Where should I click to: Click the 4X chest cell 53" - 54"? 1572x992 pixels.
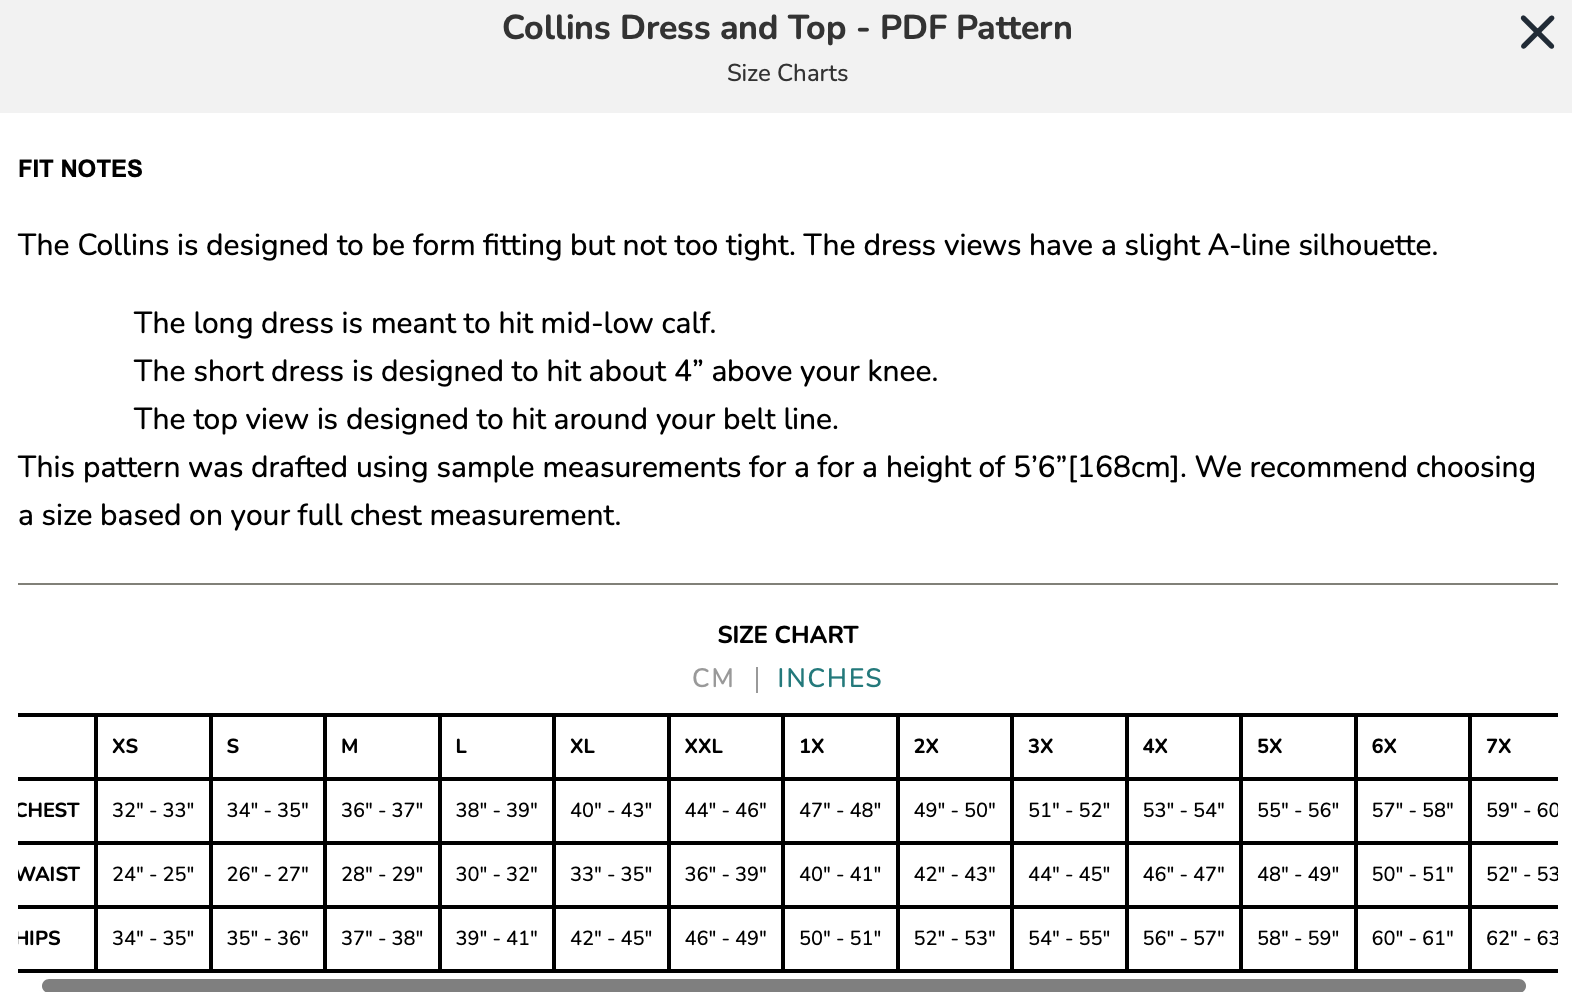[x=1183, y=810]
